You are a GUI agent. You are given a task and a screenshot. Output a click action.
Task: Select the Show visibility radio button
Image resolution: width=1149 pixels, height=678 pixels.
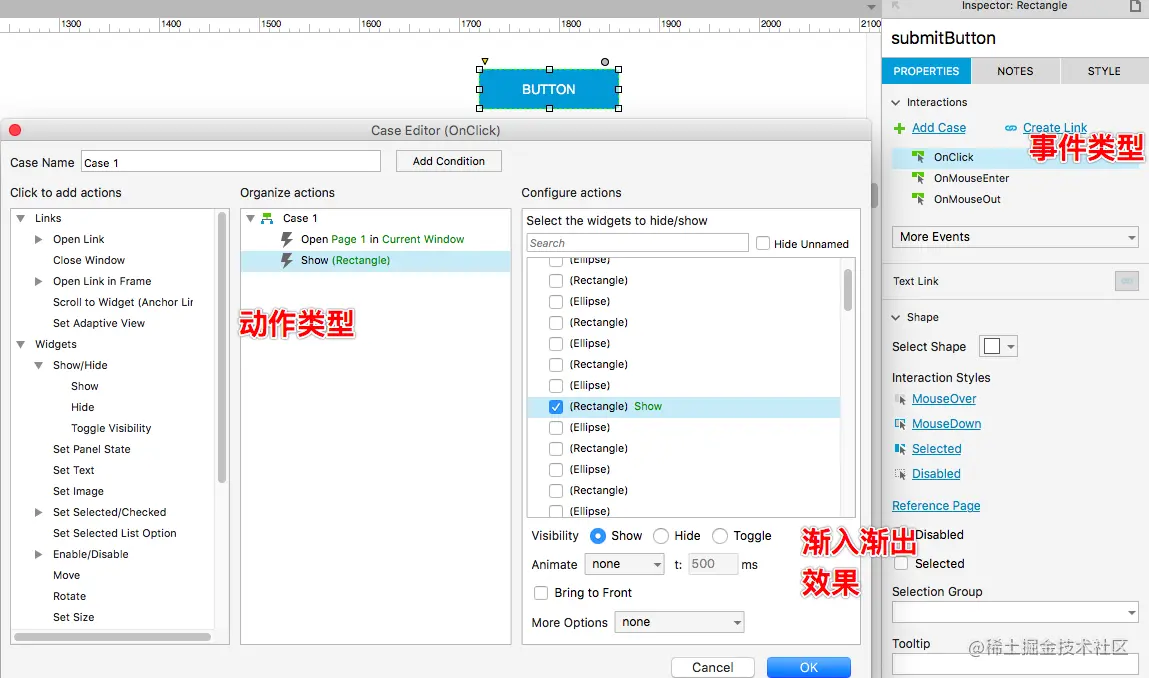(x=598, y=536)
